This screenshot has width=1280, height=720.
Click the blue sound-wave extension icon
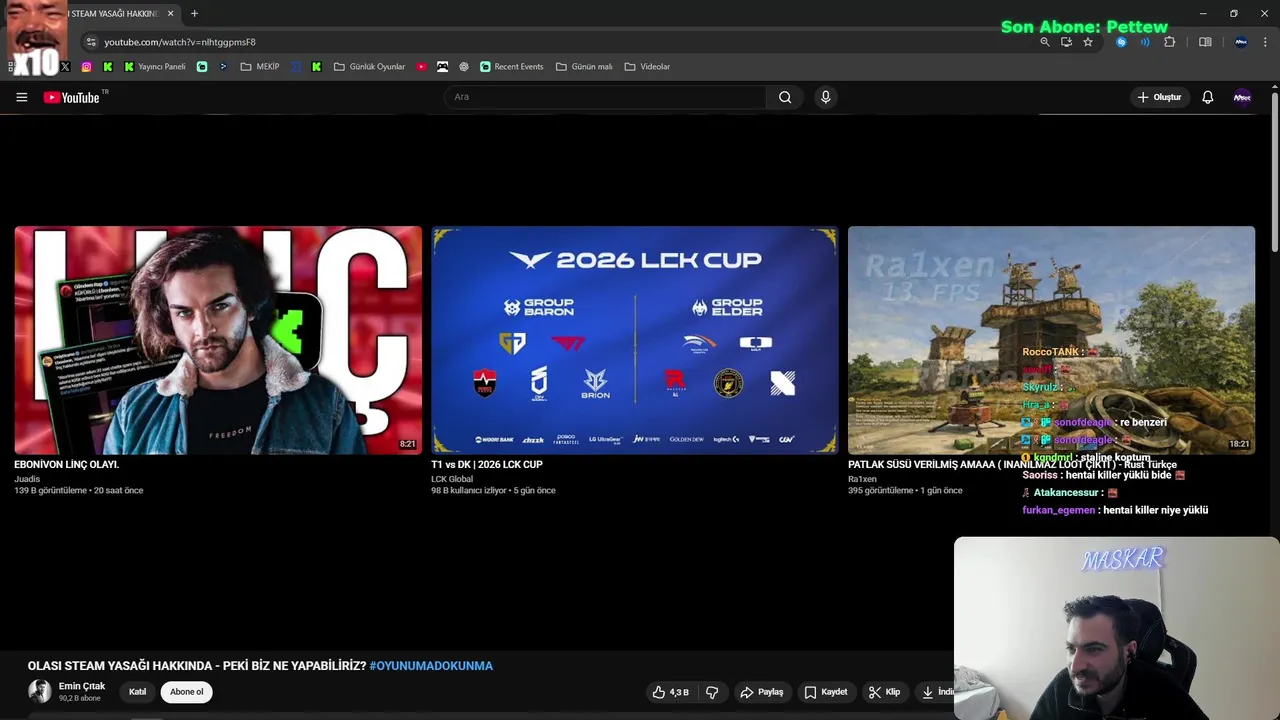(x=1145, y=42)
